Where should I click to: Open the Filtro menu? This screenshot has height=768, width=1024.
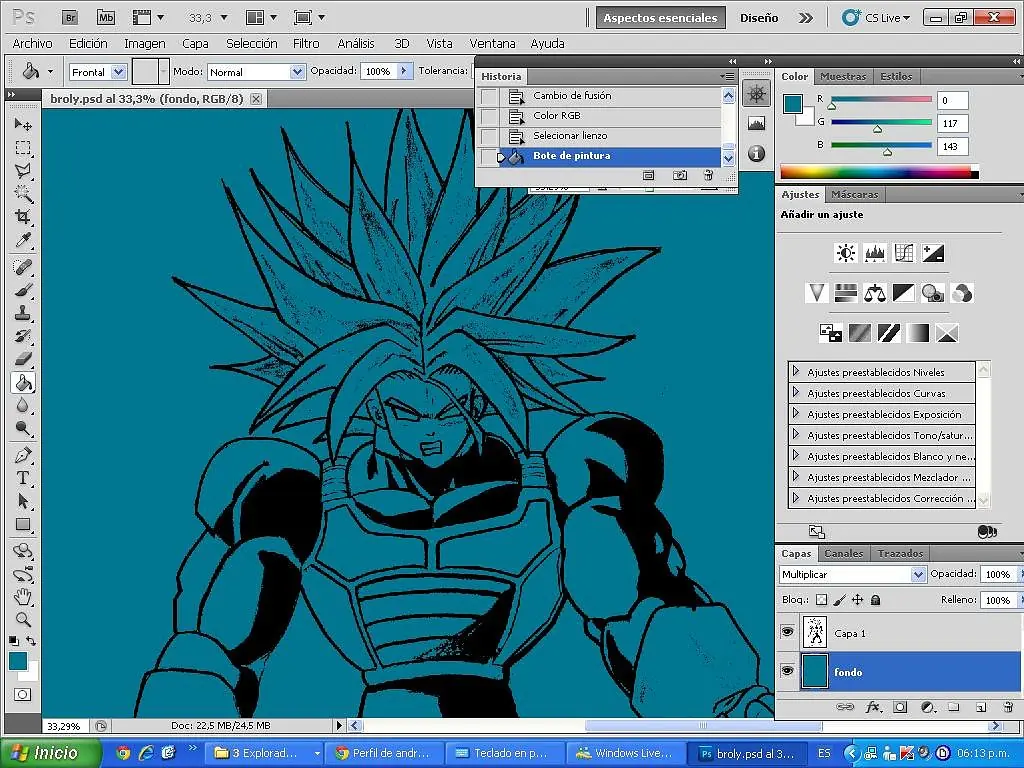click(306, 44)
